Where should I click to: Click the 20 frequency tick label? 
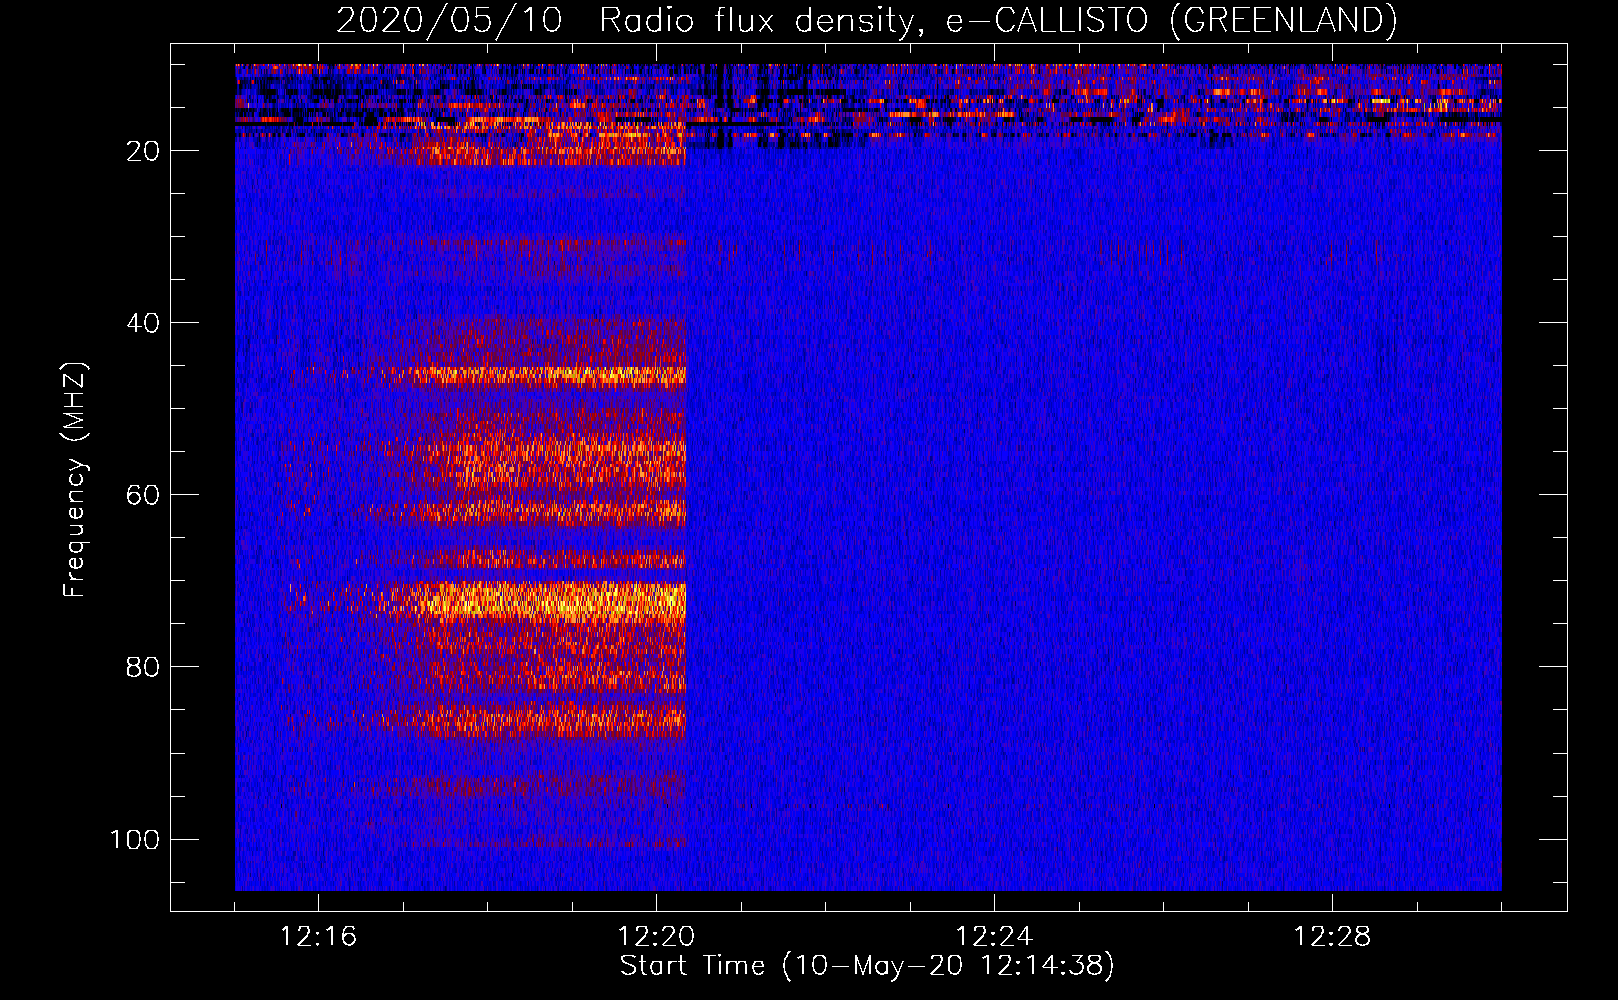tap(143, 151)
